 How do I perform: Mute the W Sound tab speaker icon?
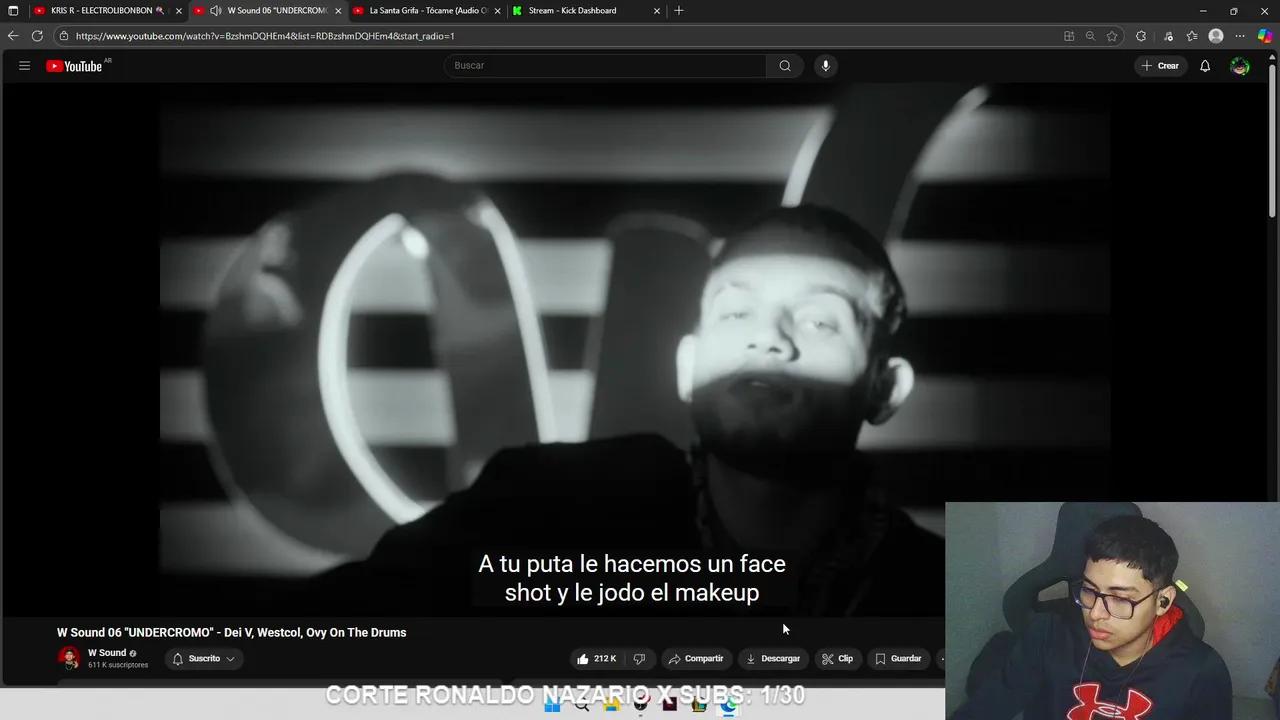click(x=215, y=11)
